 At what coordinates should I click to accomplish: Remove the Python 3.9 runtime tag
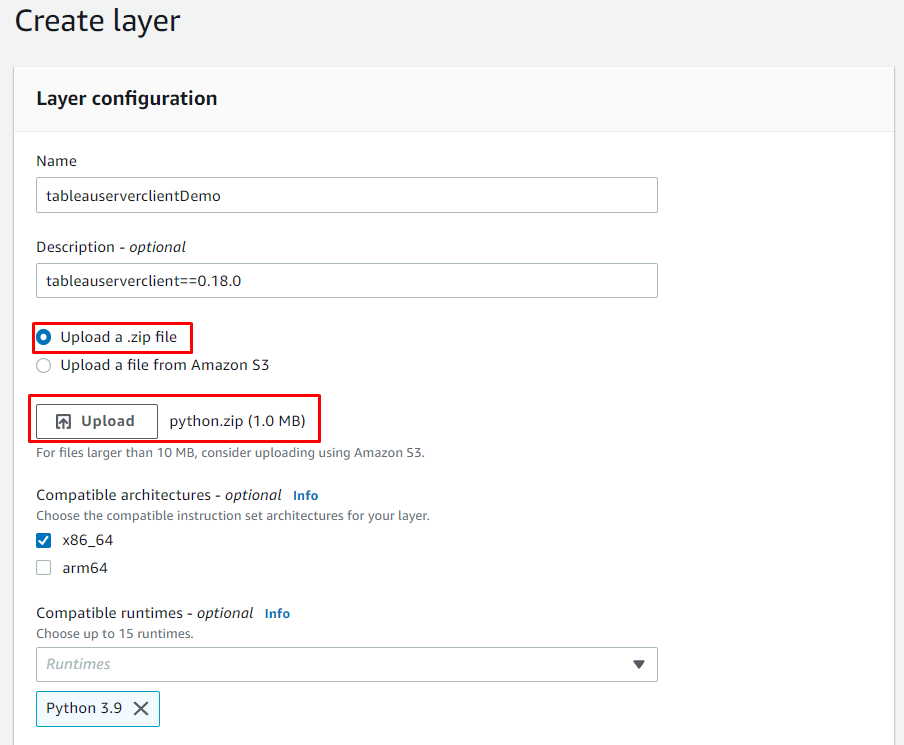tap(141, 709)
